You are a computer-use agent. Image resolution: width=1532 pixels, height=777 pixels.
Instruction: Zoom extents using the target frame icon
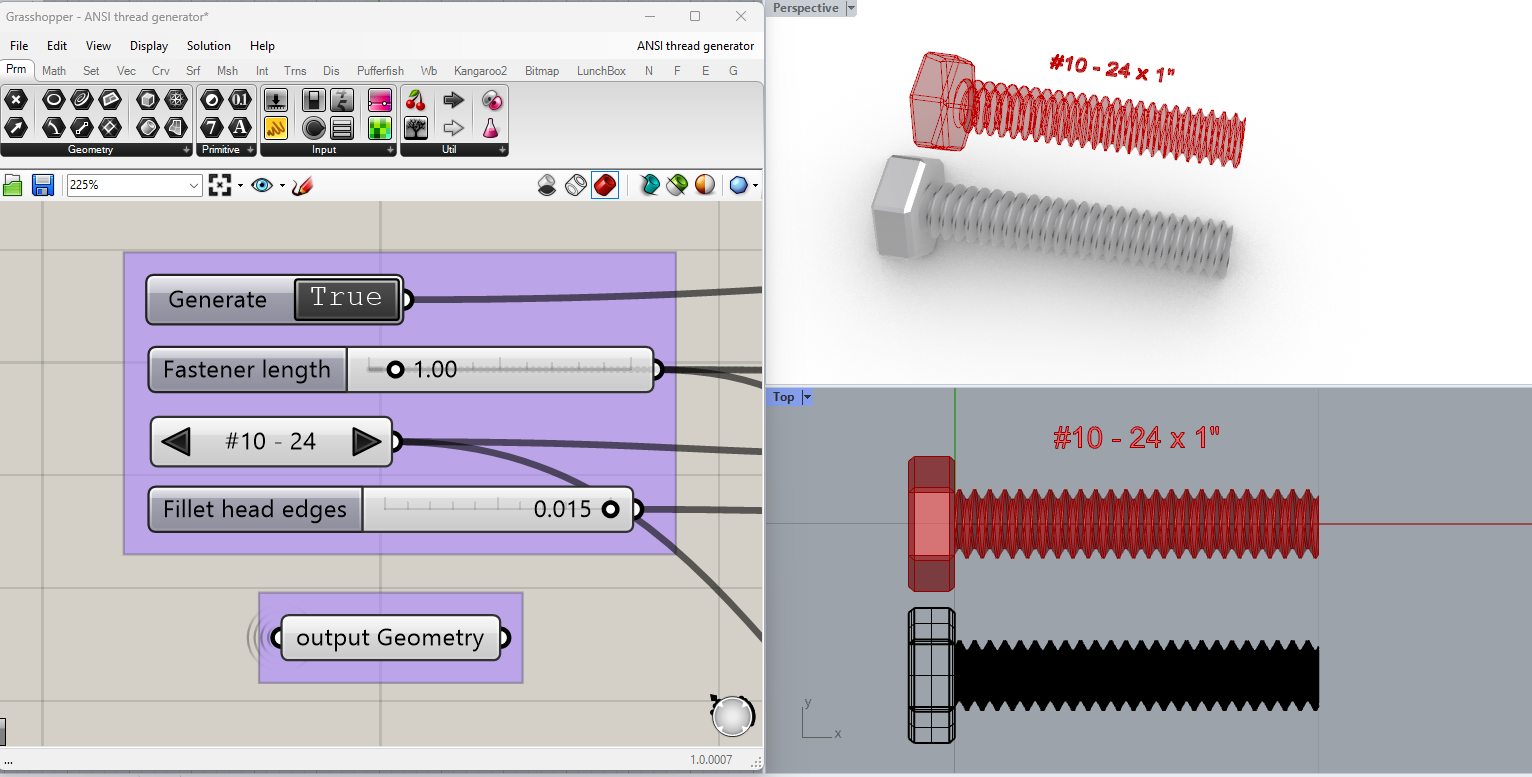tap(220, 185)
